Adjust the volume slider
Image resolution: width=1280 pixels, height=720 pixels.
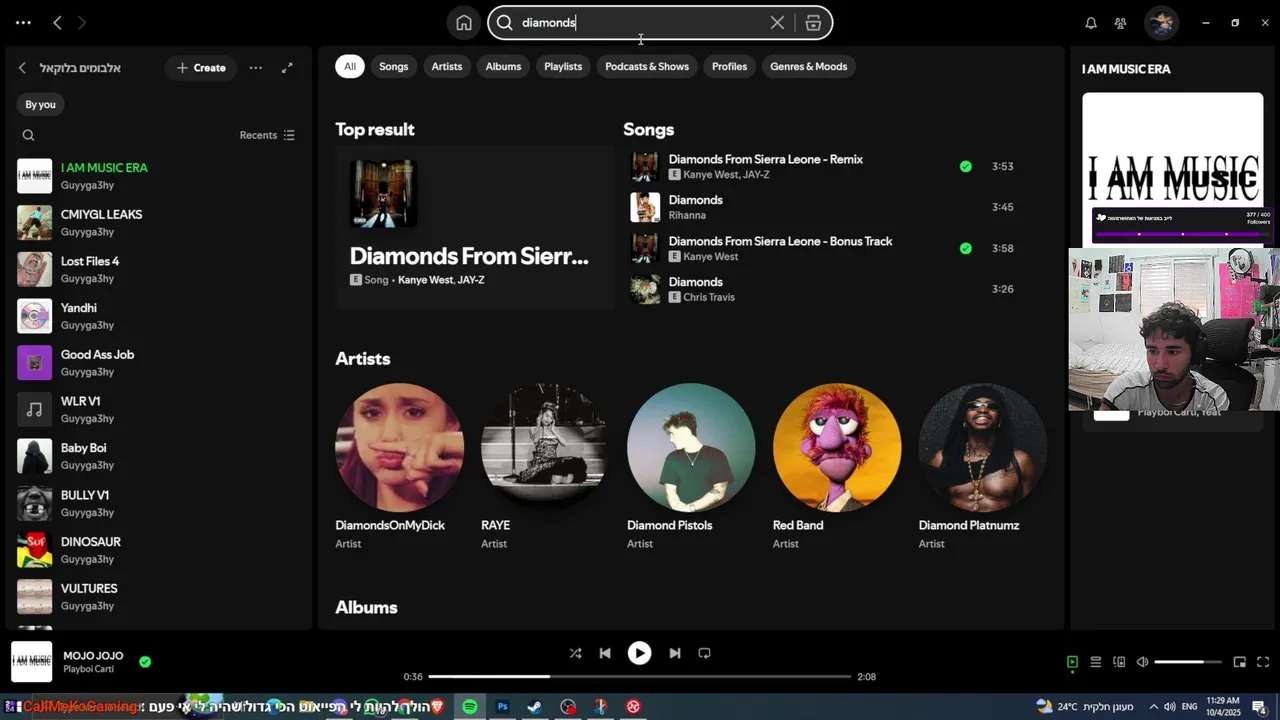1188,662
